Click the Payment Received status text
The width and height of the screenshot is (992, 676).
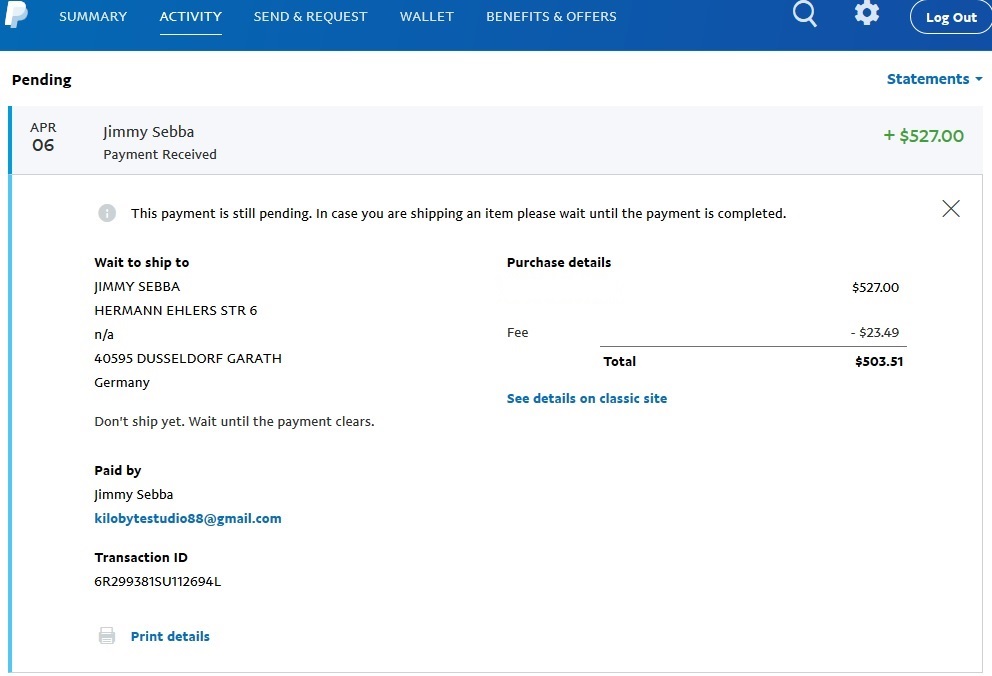160,154
